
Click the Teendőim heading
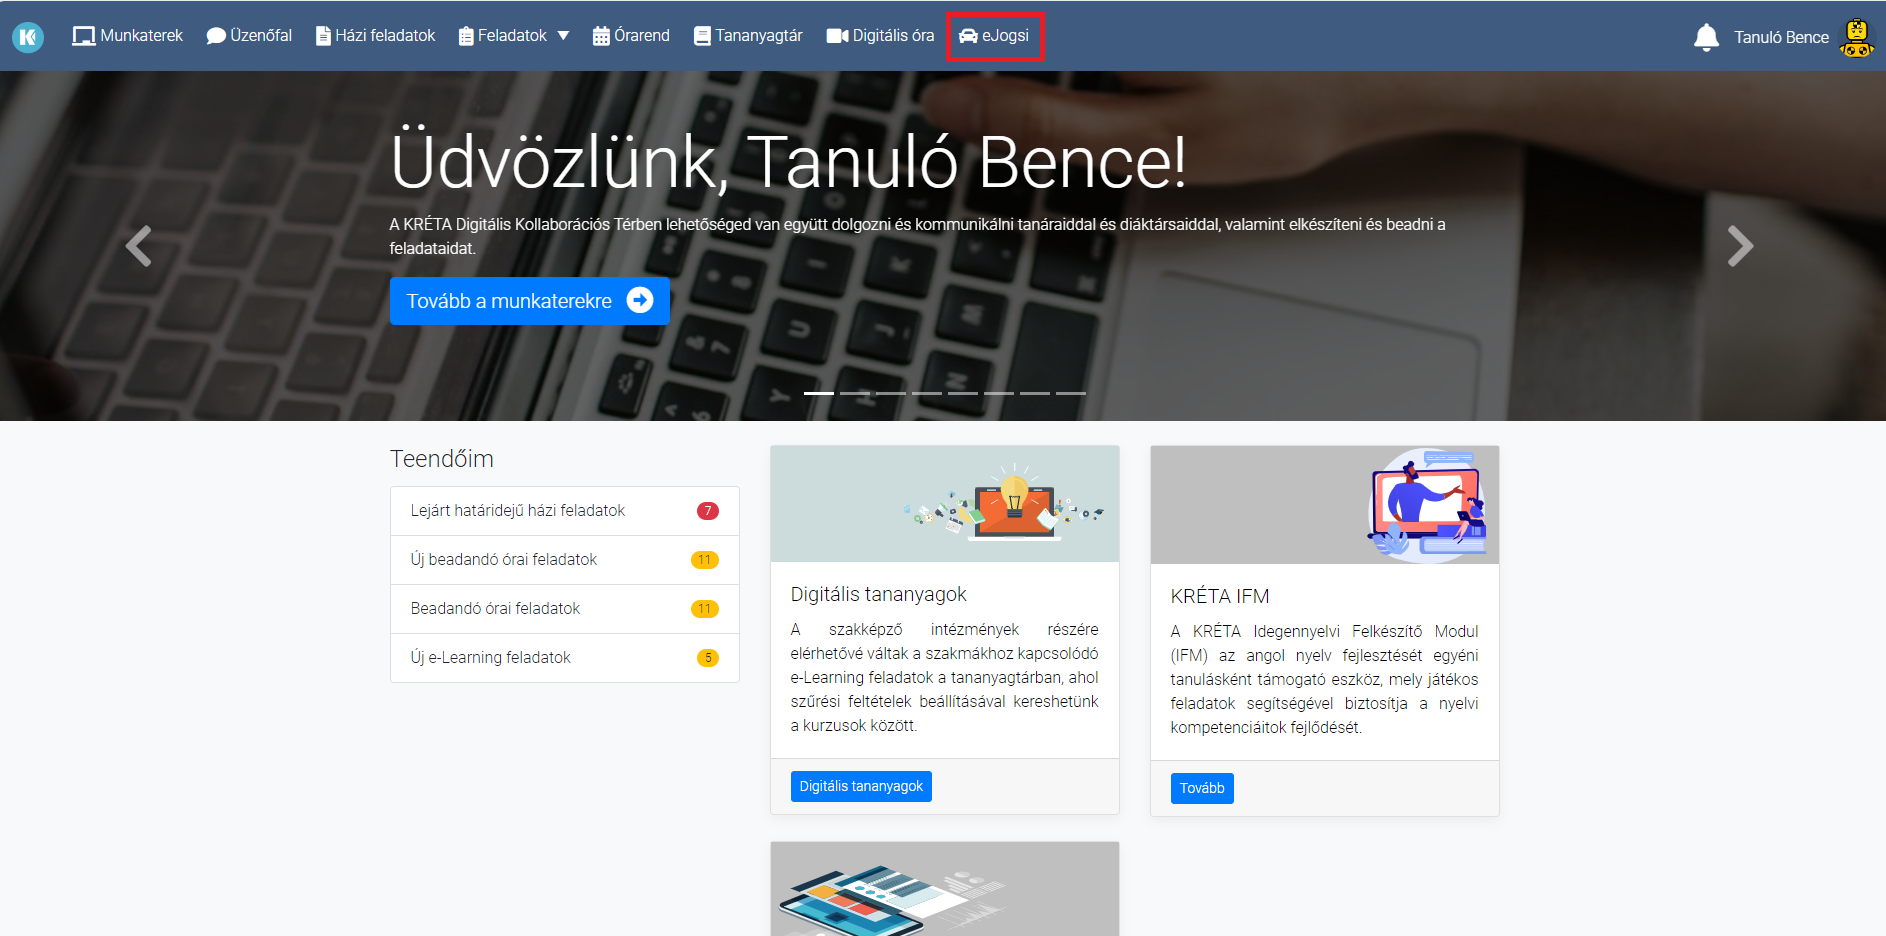point(442,459)
